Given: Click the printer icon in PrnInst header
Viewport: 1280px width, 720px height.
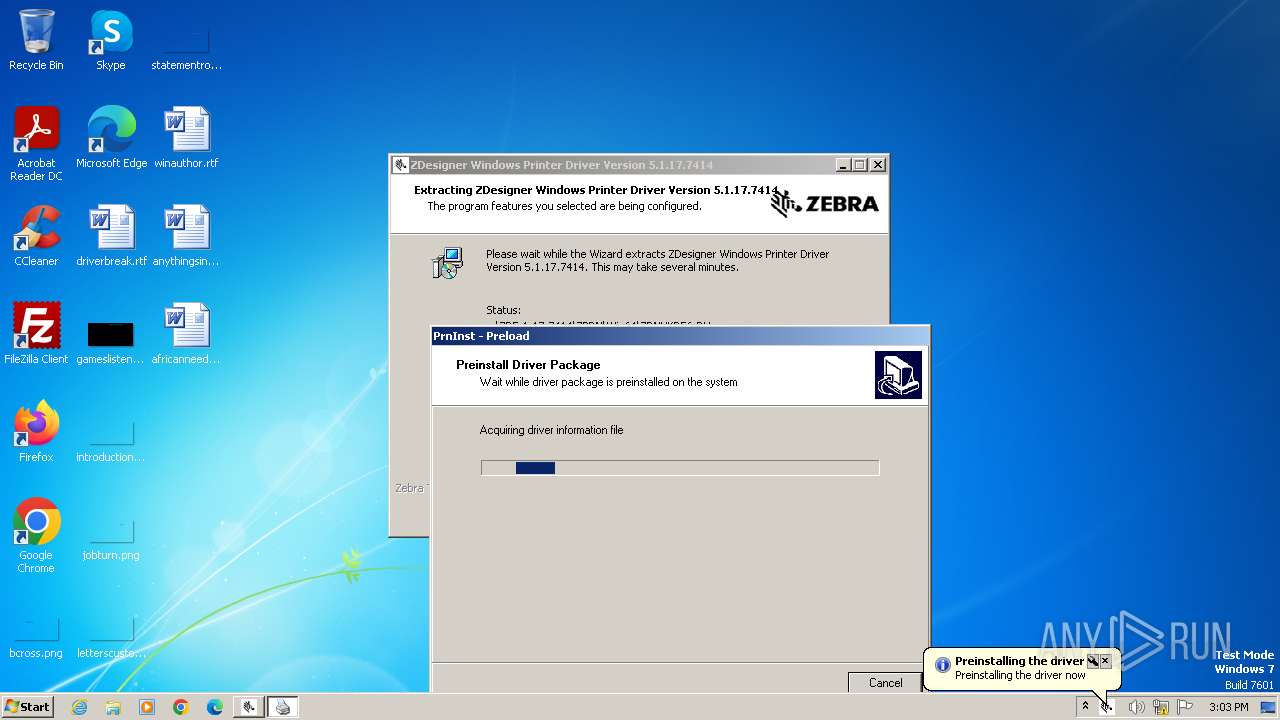Looking at the screenshot, I should (898, 375).
